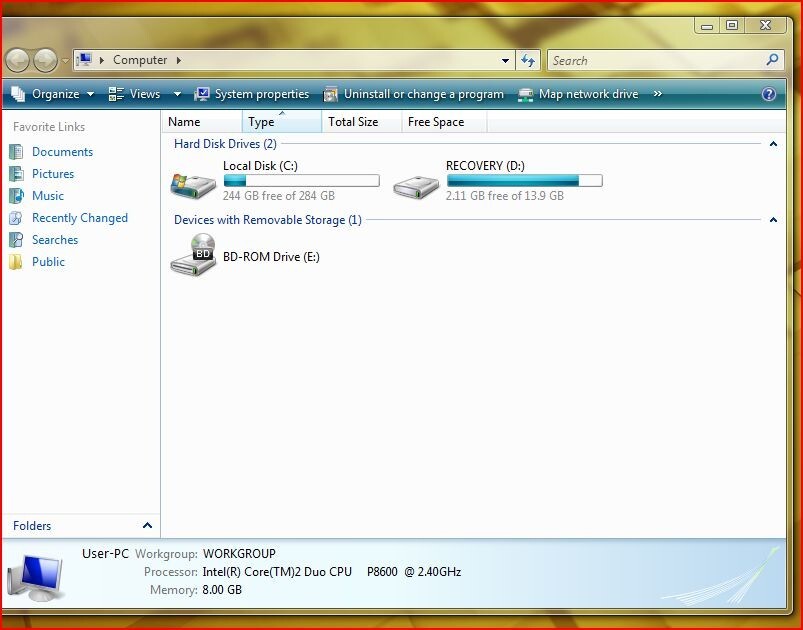Sort by the Name column header
803x630 pixels.
coord(202,122)
